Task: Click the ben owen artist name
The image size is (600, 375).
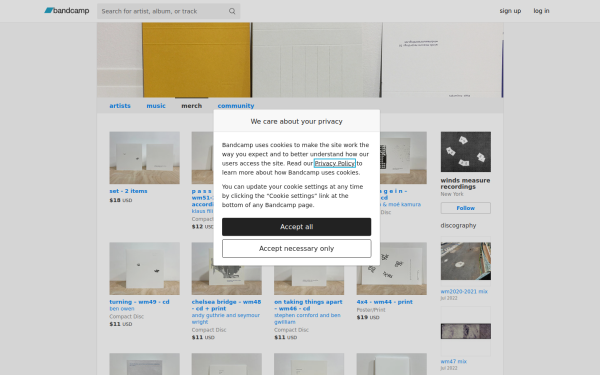Action: pos(122,308)
